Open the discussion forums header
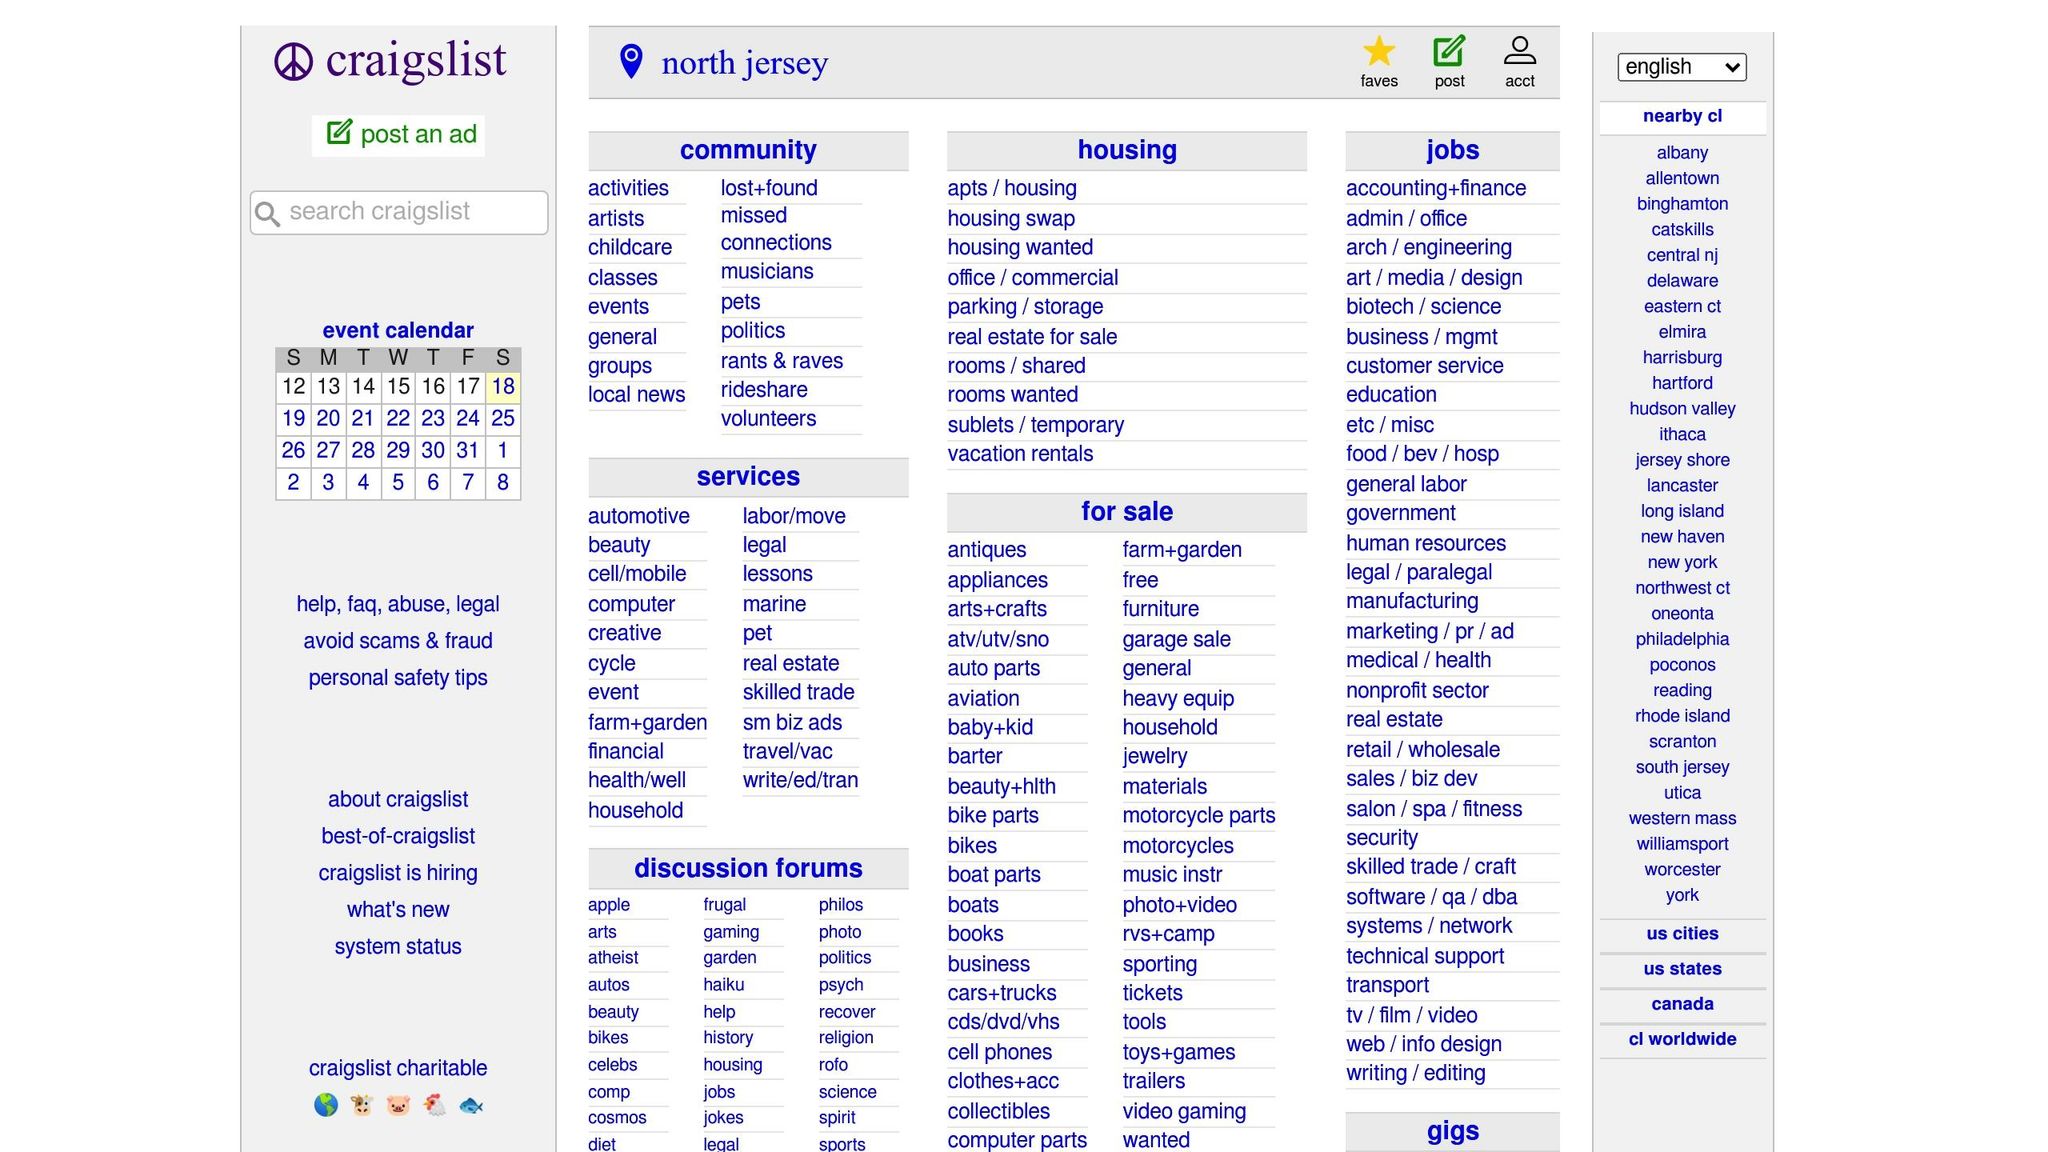Viewport: 2048px width, 1152px height. pos(748,868)
